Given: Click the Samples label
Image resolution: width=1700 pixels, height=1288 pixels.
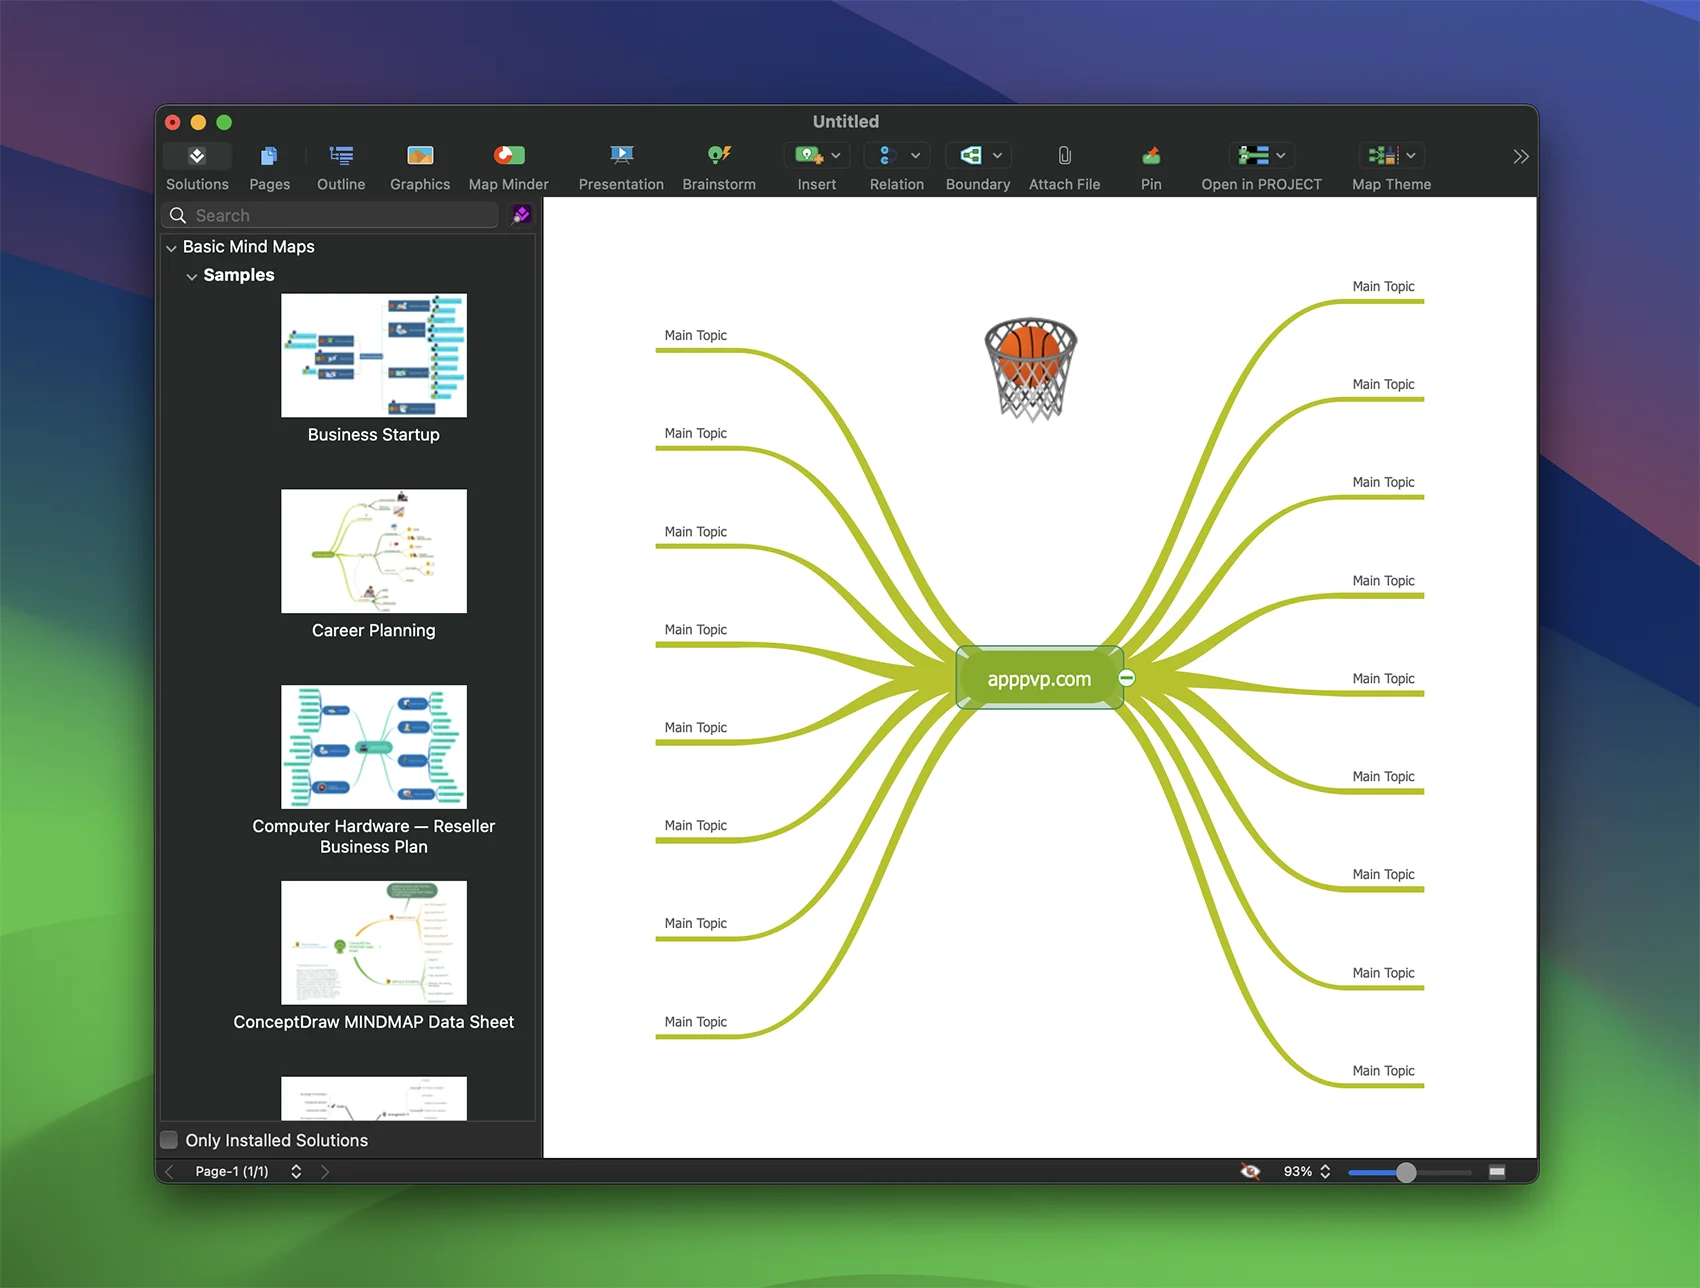Looking at the screenshot, I should [239, 275].
